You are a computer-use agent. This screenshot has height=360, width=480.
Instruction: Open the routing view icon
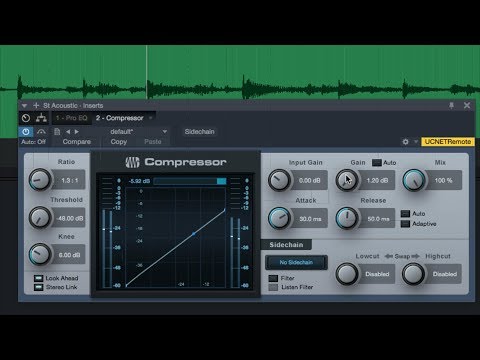click(41, 118)
